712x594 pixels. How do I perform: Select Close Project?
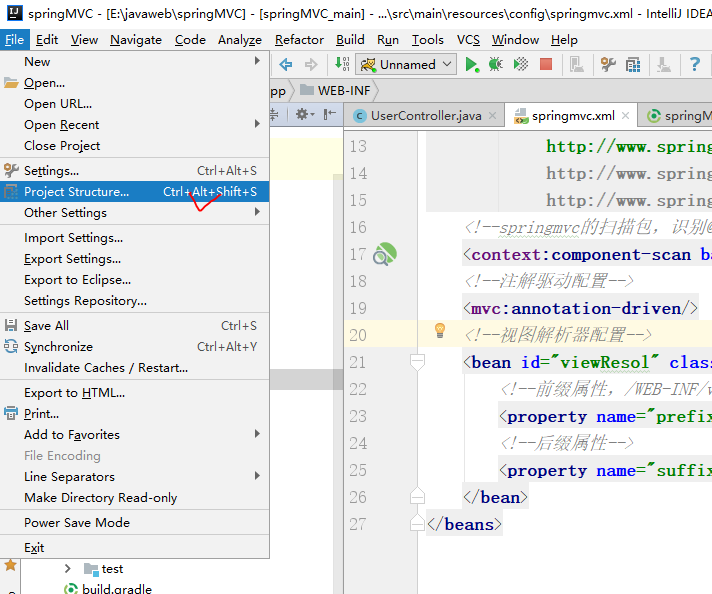(x=134, y=145)
